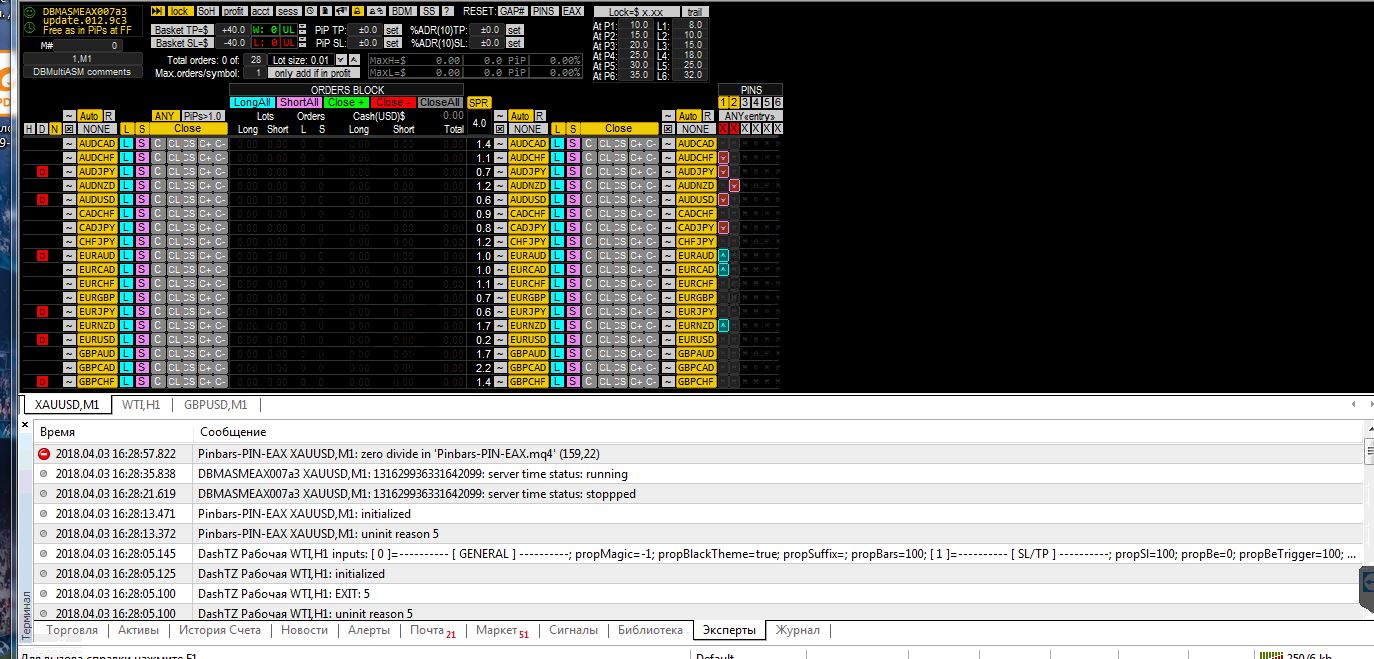
Task: Click EURNZD teal up-arrow pin marker
Action: 723,326
